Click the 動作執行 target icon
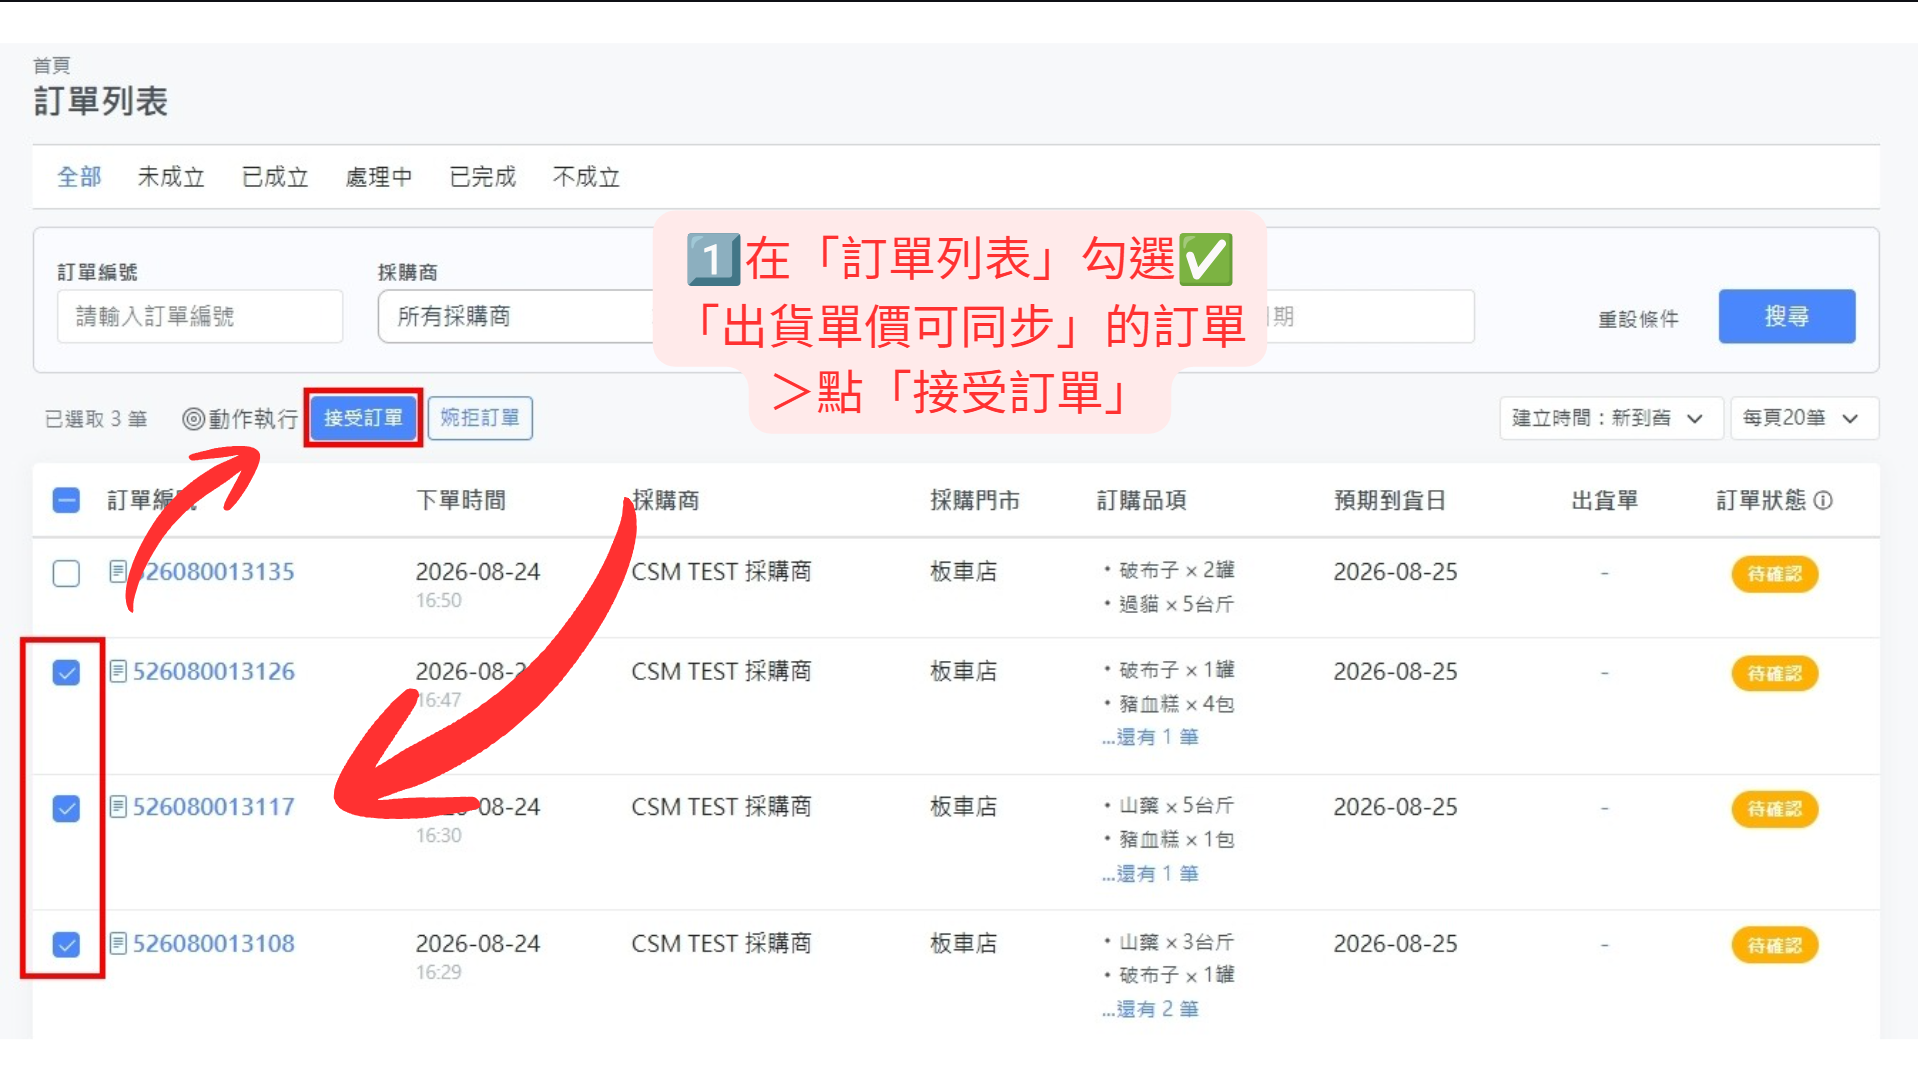The height and width of the screenshot is (1078, 1918). point(193,418)
